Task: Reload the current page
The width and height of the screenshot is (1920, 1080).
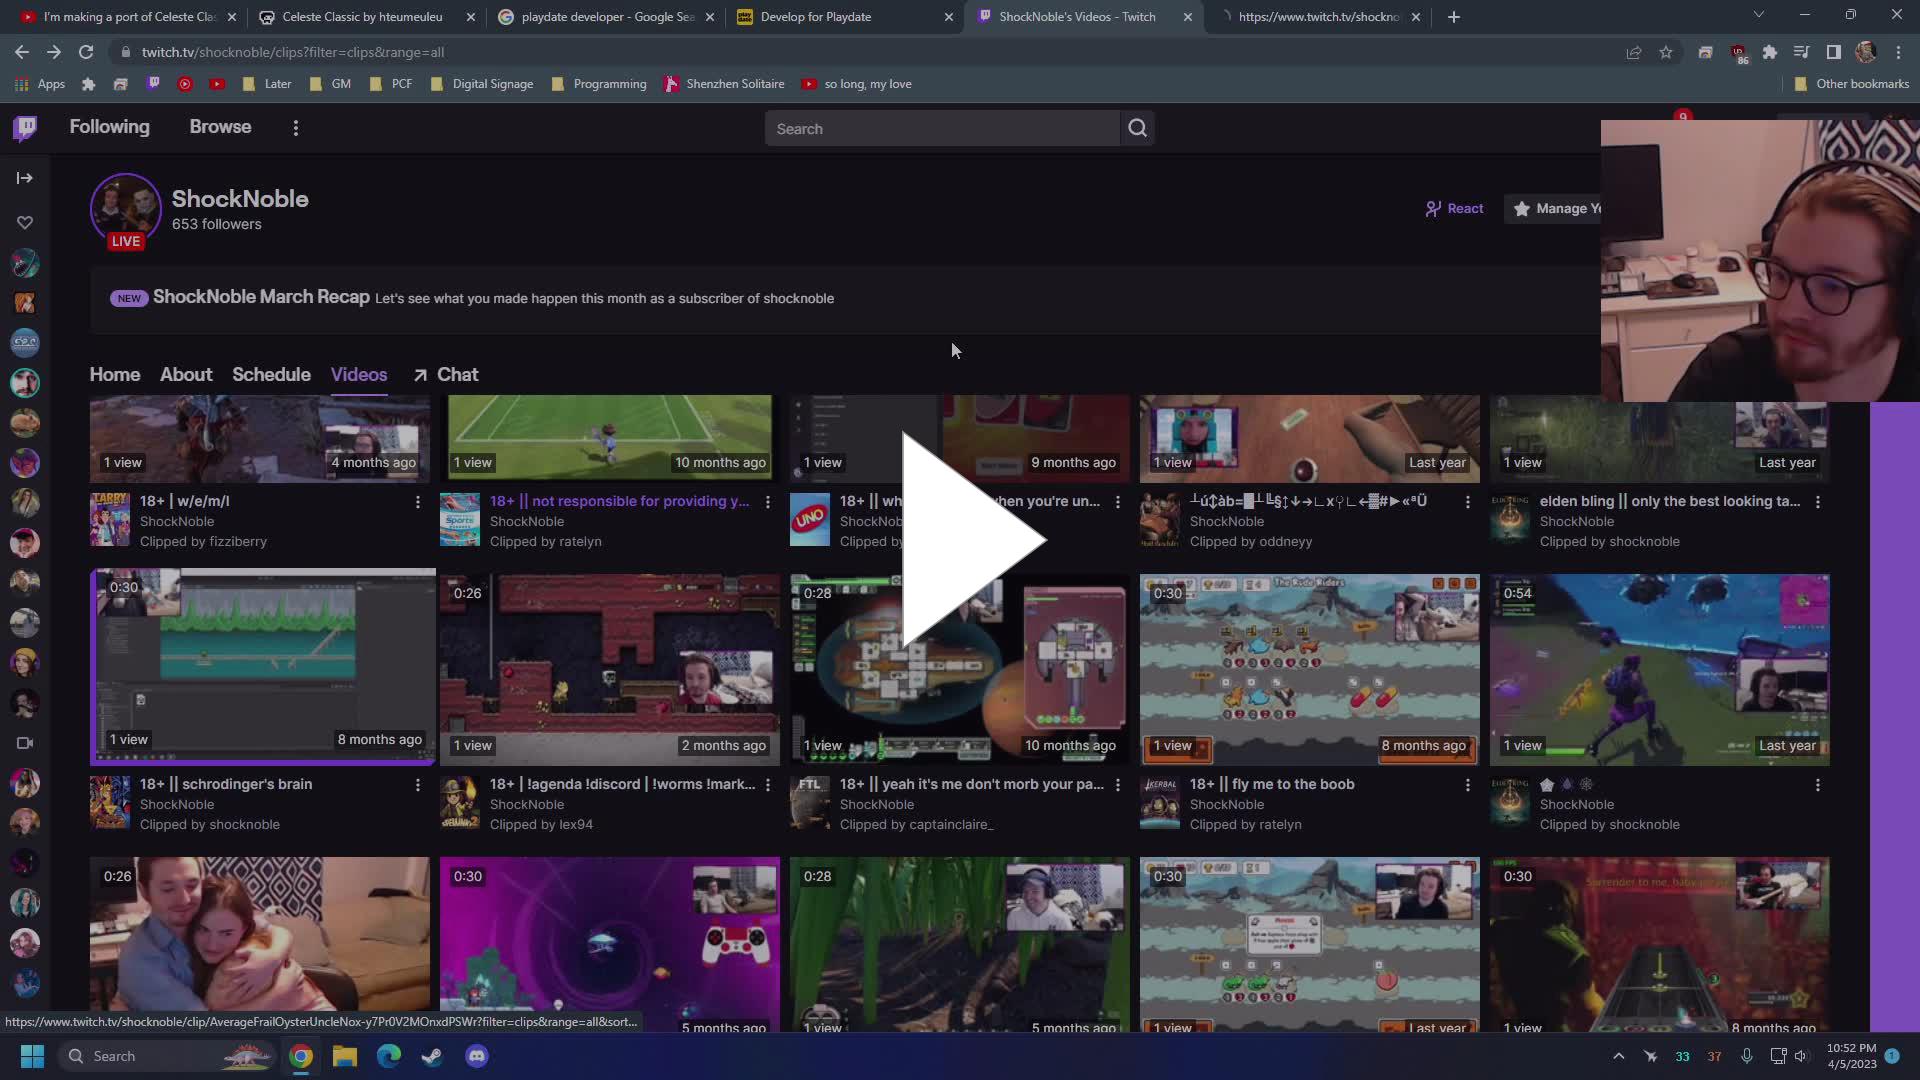Action: [85, 52]
